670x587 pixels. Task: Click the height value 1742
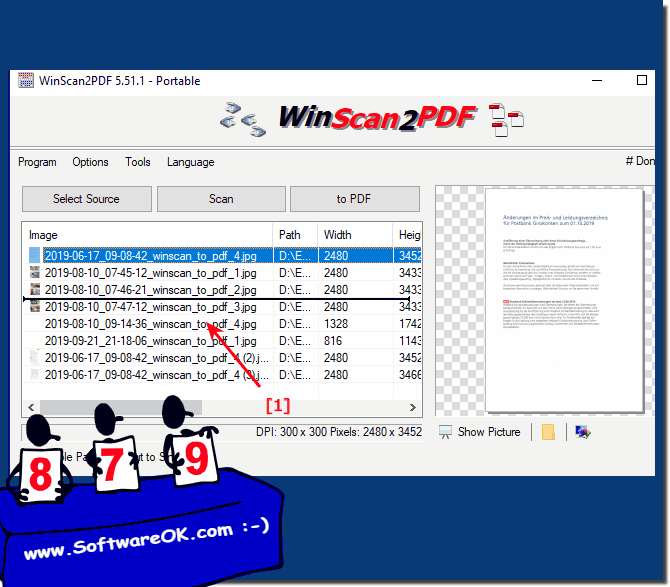[410, 324]
